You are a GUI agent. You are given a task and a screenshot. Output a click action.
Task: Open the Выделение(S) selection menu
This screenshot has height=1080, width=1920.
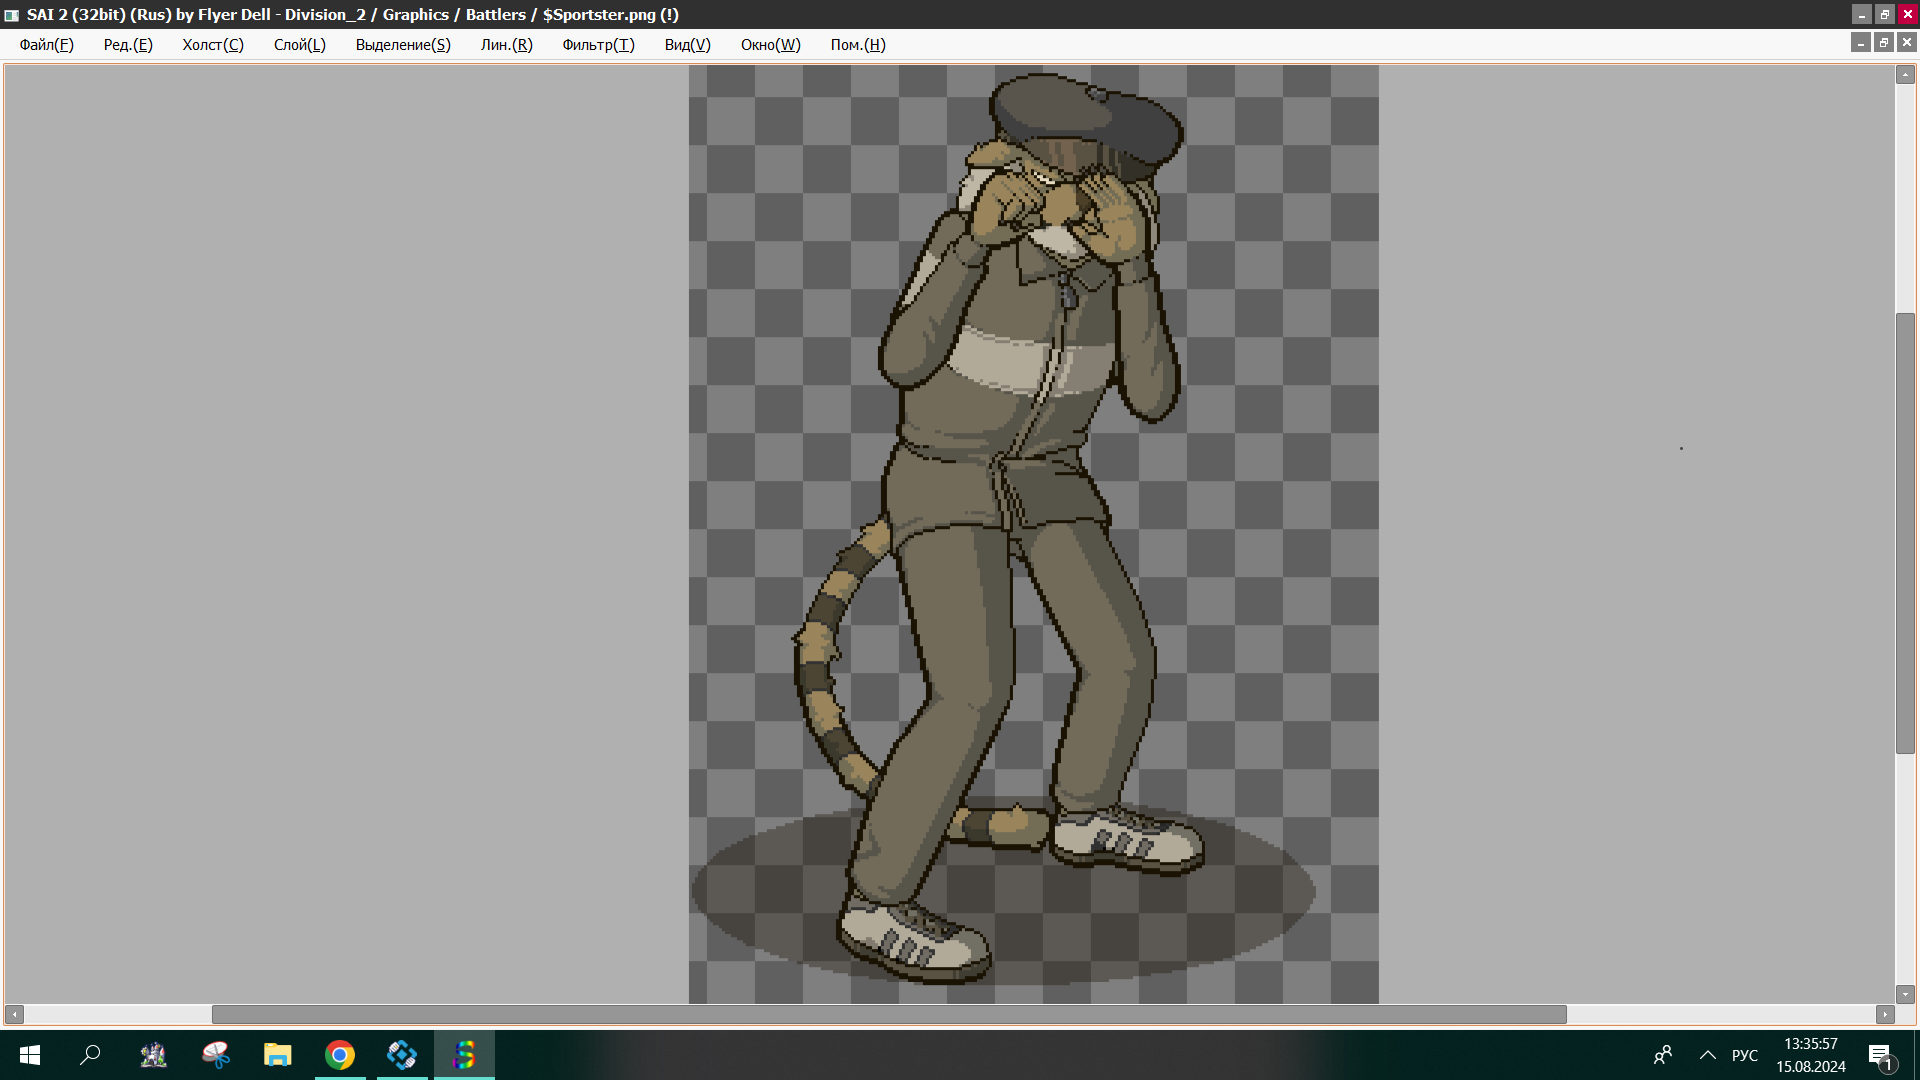pyautogui.click(x=403, y=45)
